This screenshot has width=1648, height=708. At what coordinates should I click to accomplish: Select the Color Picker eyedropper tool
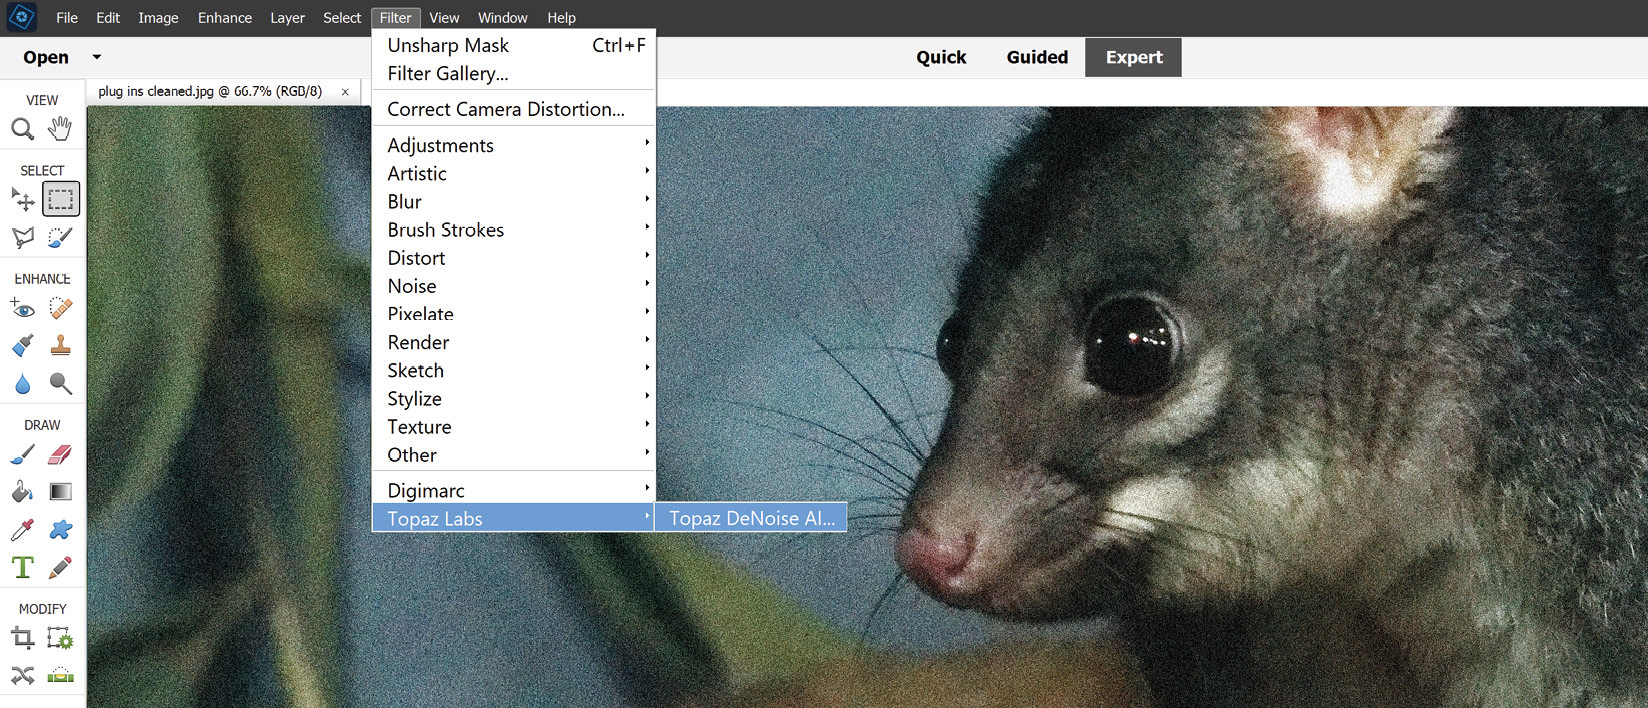coord(23,530)
